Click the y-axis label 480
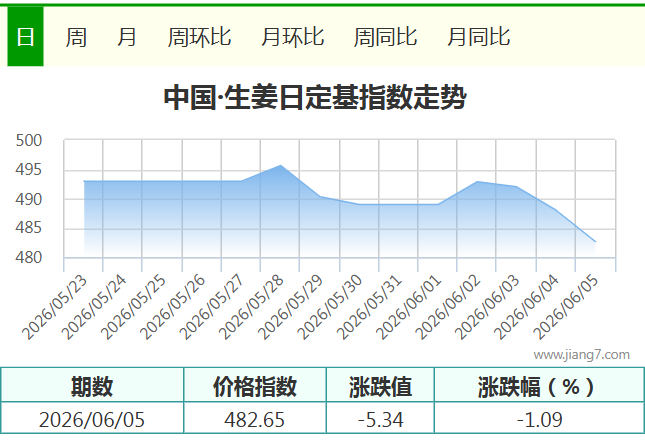The height and width of the screenshot is (440, 645). [29, 257]
